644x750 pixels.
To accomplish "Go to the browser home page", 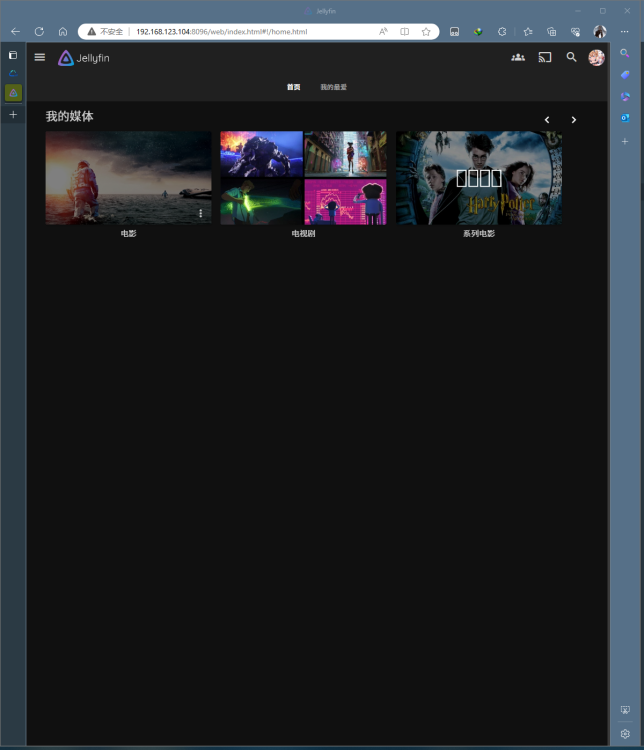I will click(63, 32).
